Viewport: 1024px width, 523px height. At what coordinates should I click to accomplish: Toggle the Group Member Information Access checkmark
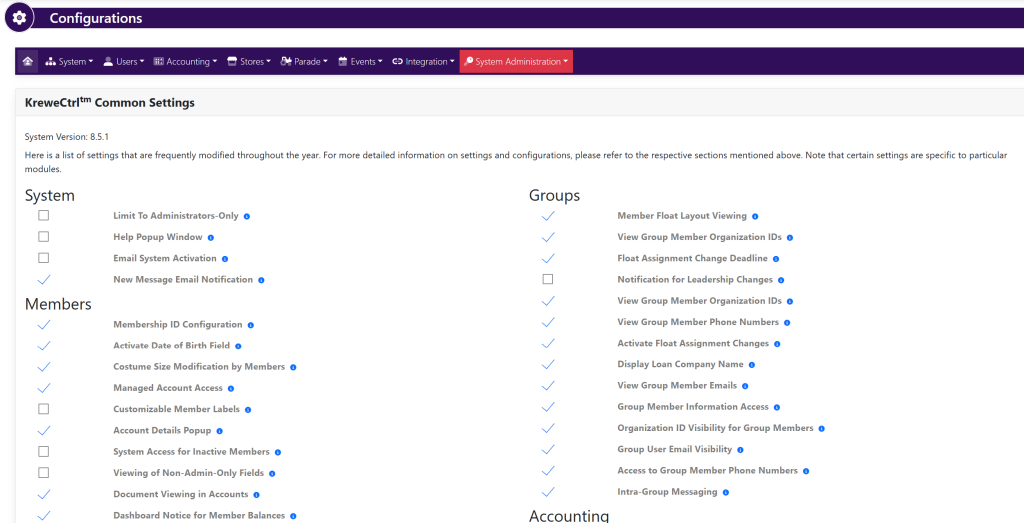pyautogui.click(x=548, y=408)
